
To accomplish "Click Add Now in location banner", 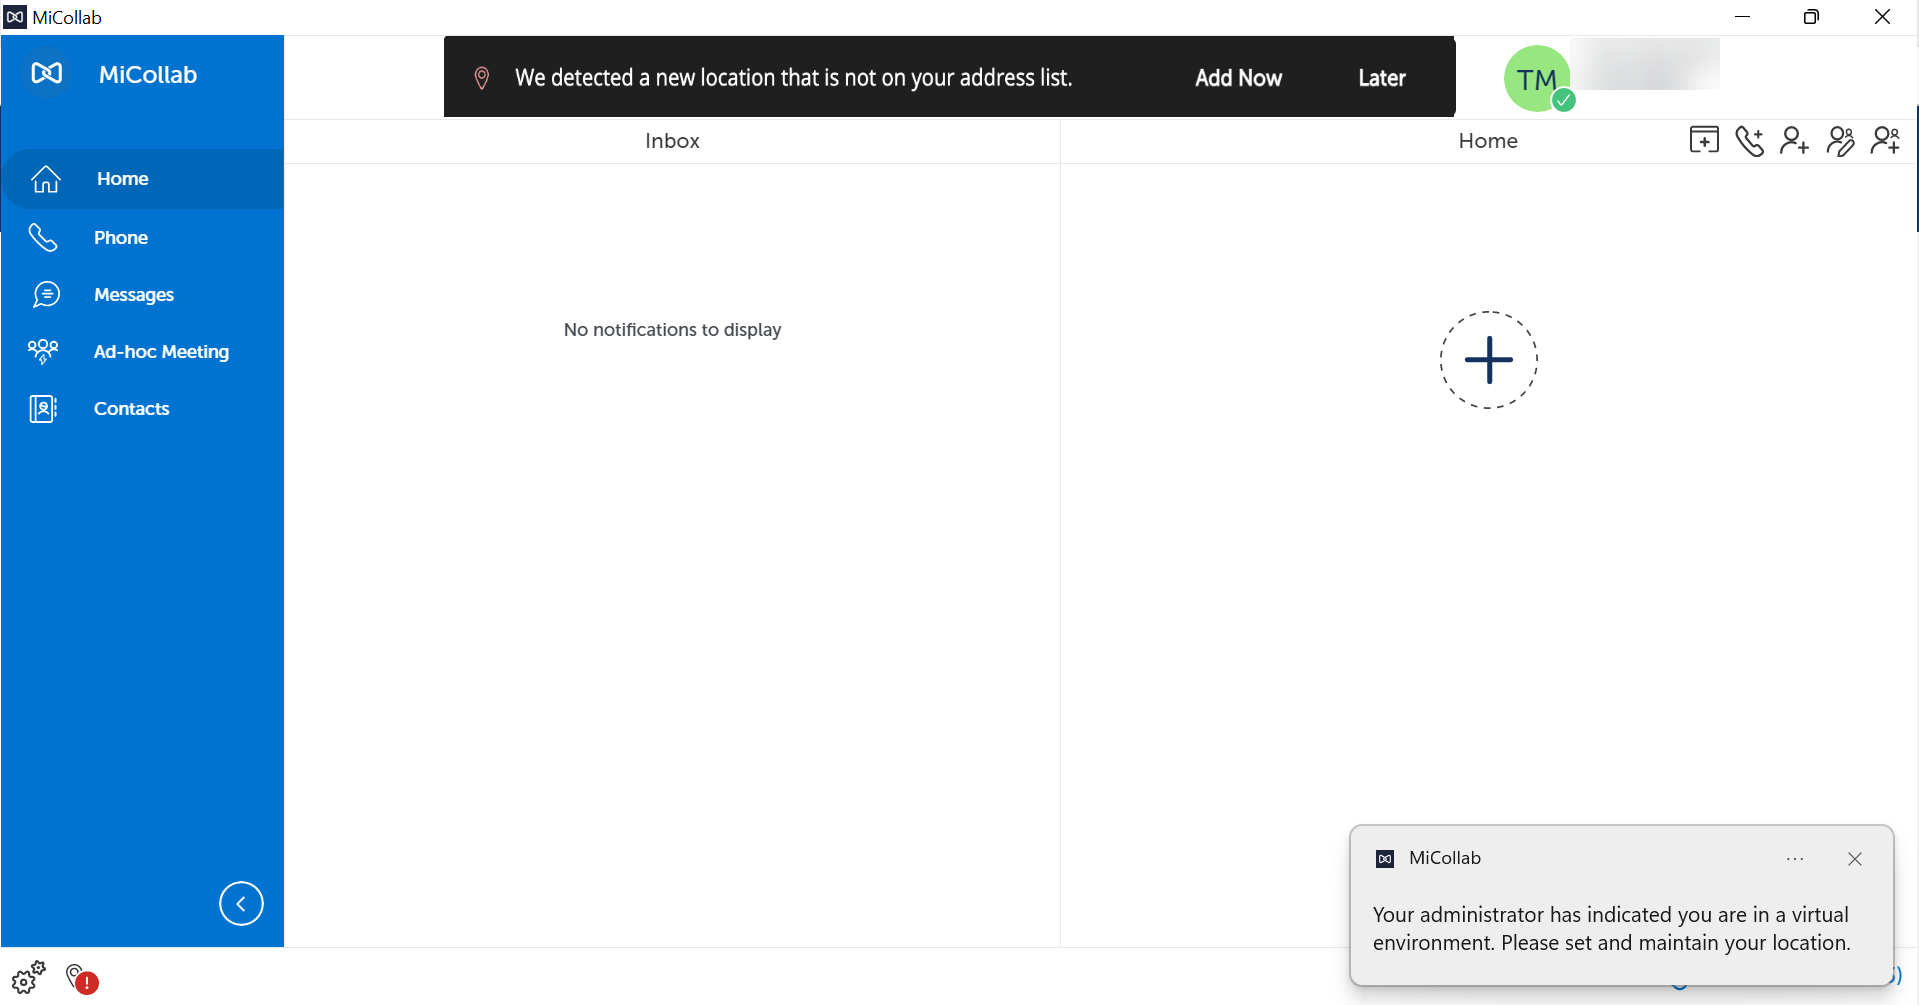I will [x=1238, y=78].
